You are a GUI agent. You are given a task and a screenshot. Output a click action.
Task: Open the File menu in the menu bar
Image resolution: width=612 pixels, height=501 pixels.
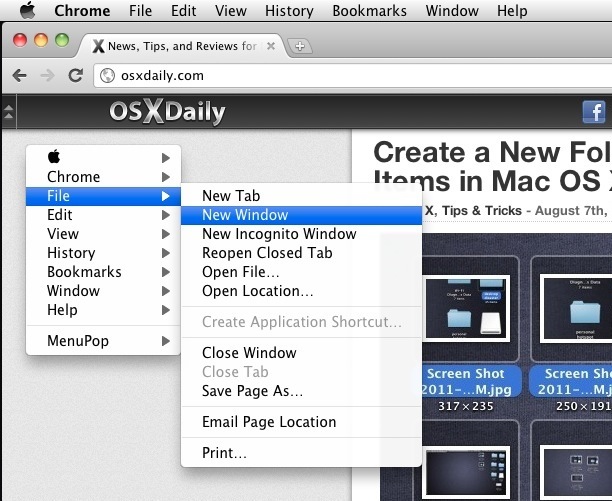(140, 11)
